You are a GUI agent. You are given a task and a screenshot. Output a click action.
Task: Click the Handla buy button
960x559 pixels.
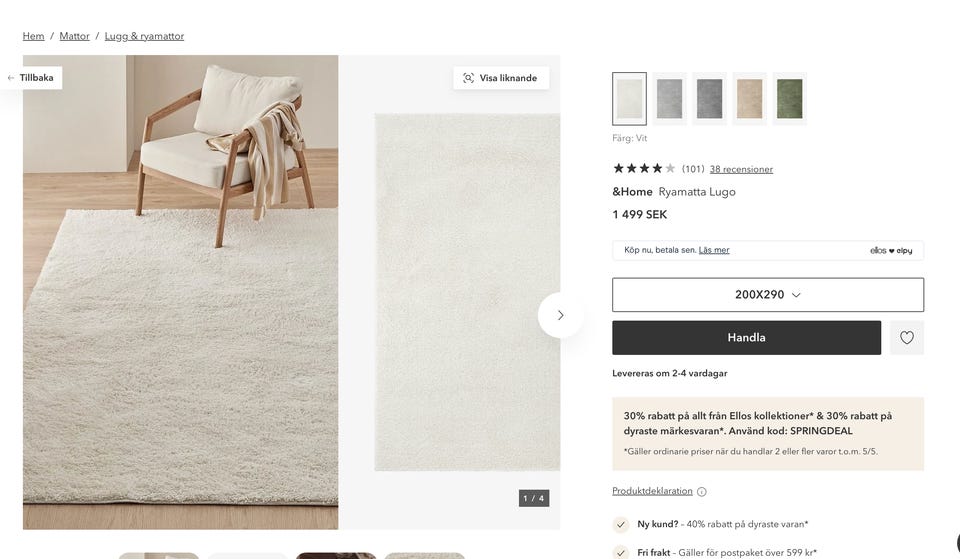tap(746, 337)
